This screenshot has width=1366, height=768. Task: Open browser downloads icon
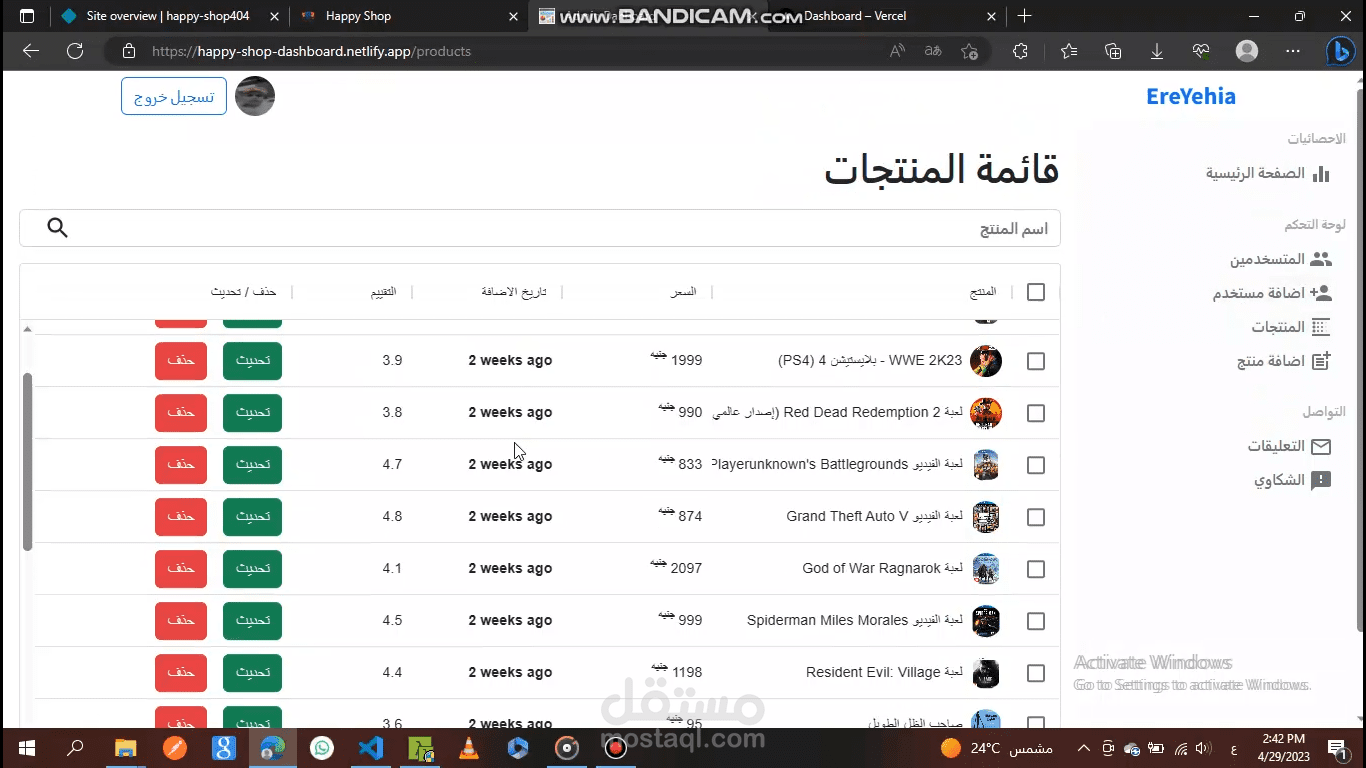[x=1157, y=51]
